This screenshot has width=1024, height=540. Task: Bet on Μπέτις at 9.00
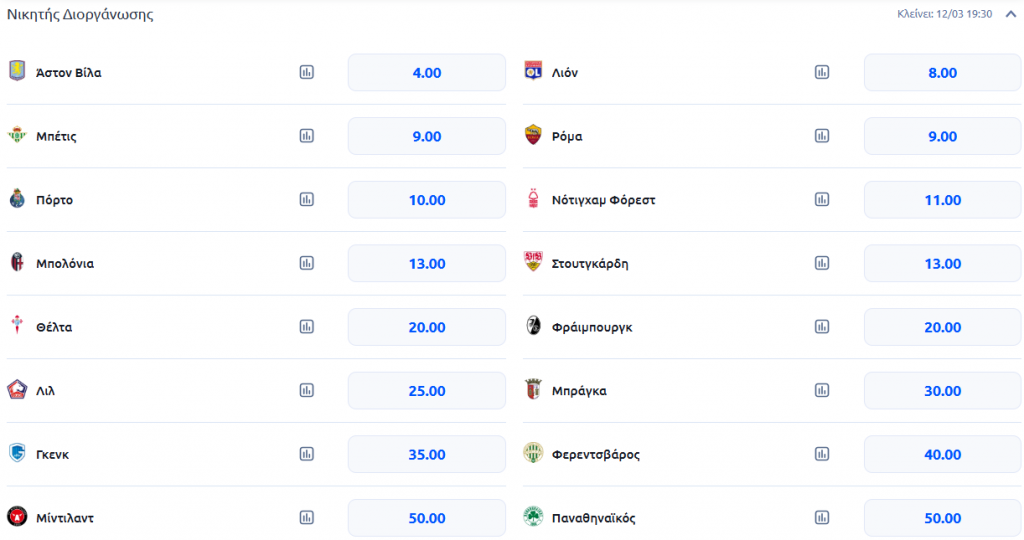[427, 136]
